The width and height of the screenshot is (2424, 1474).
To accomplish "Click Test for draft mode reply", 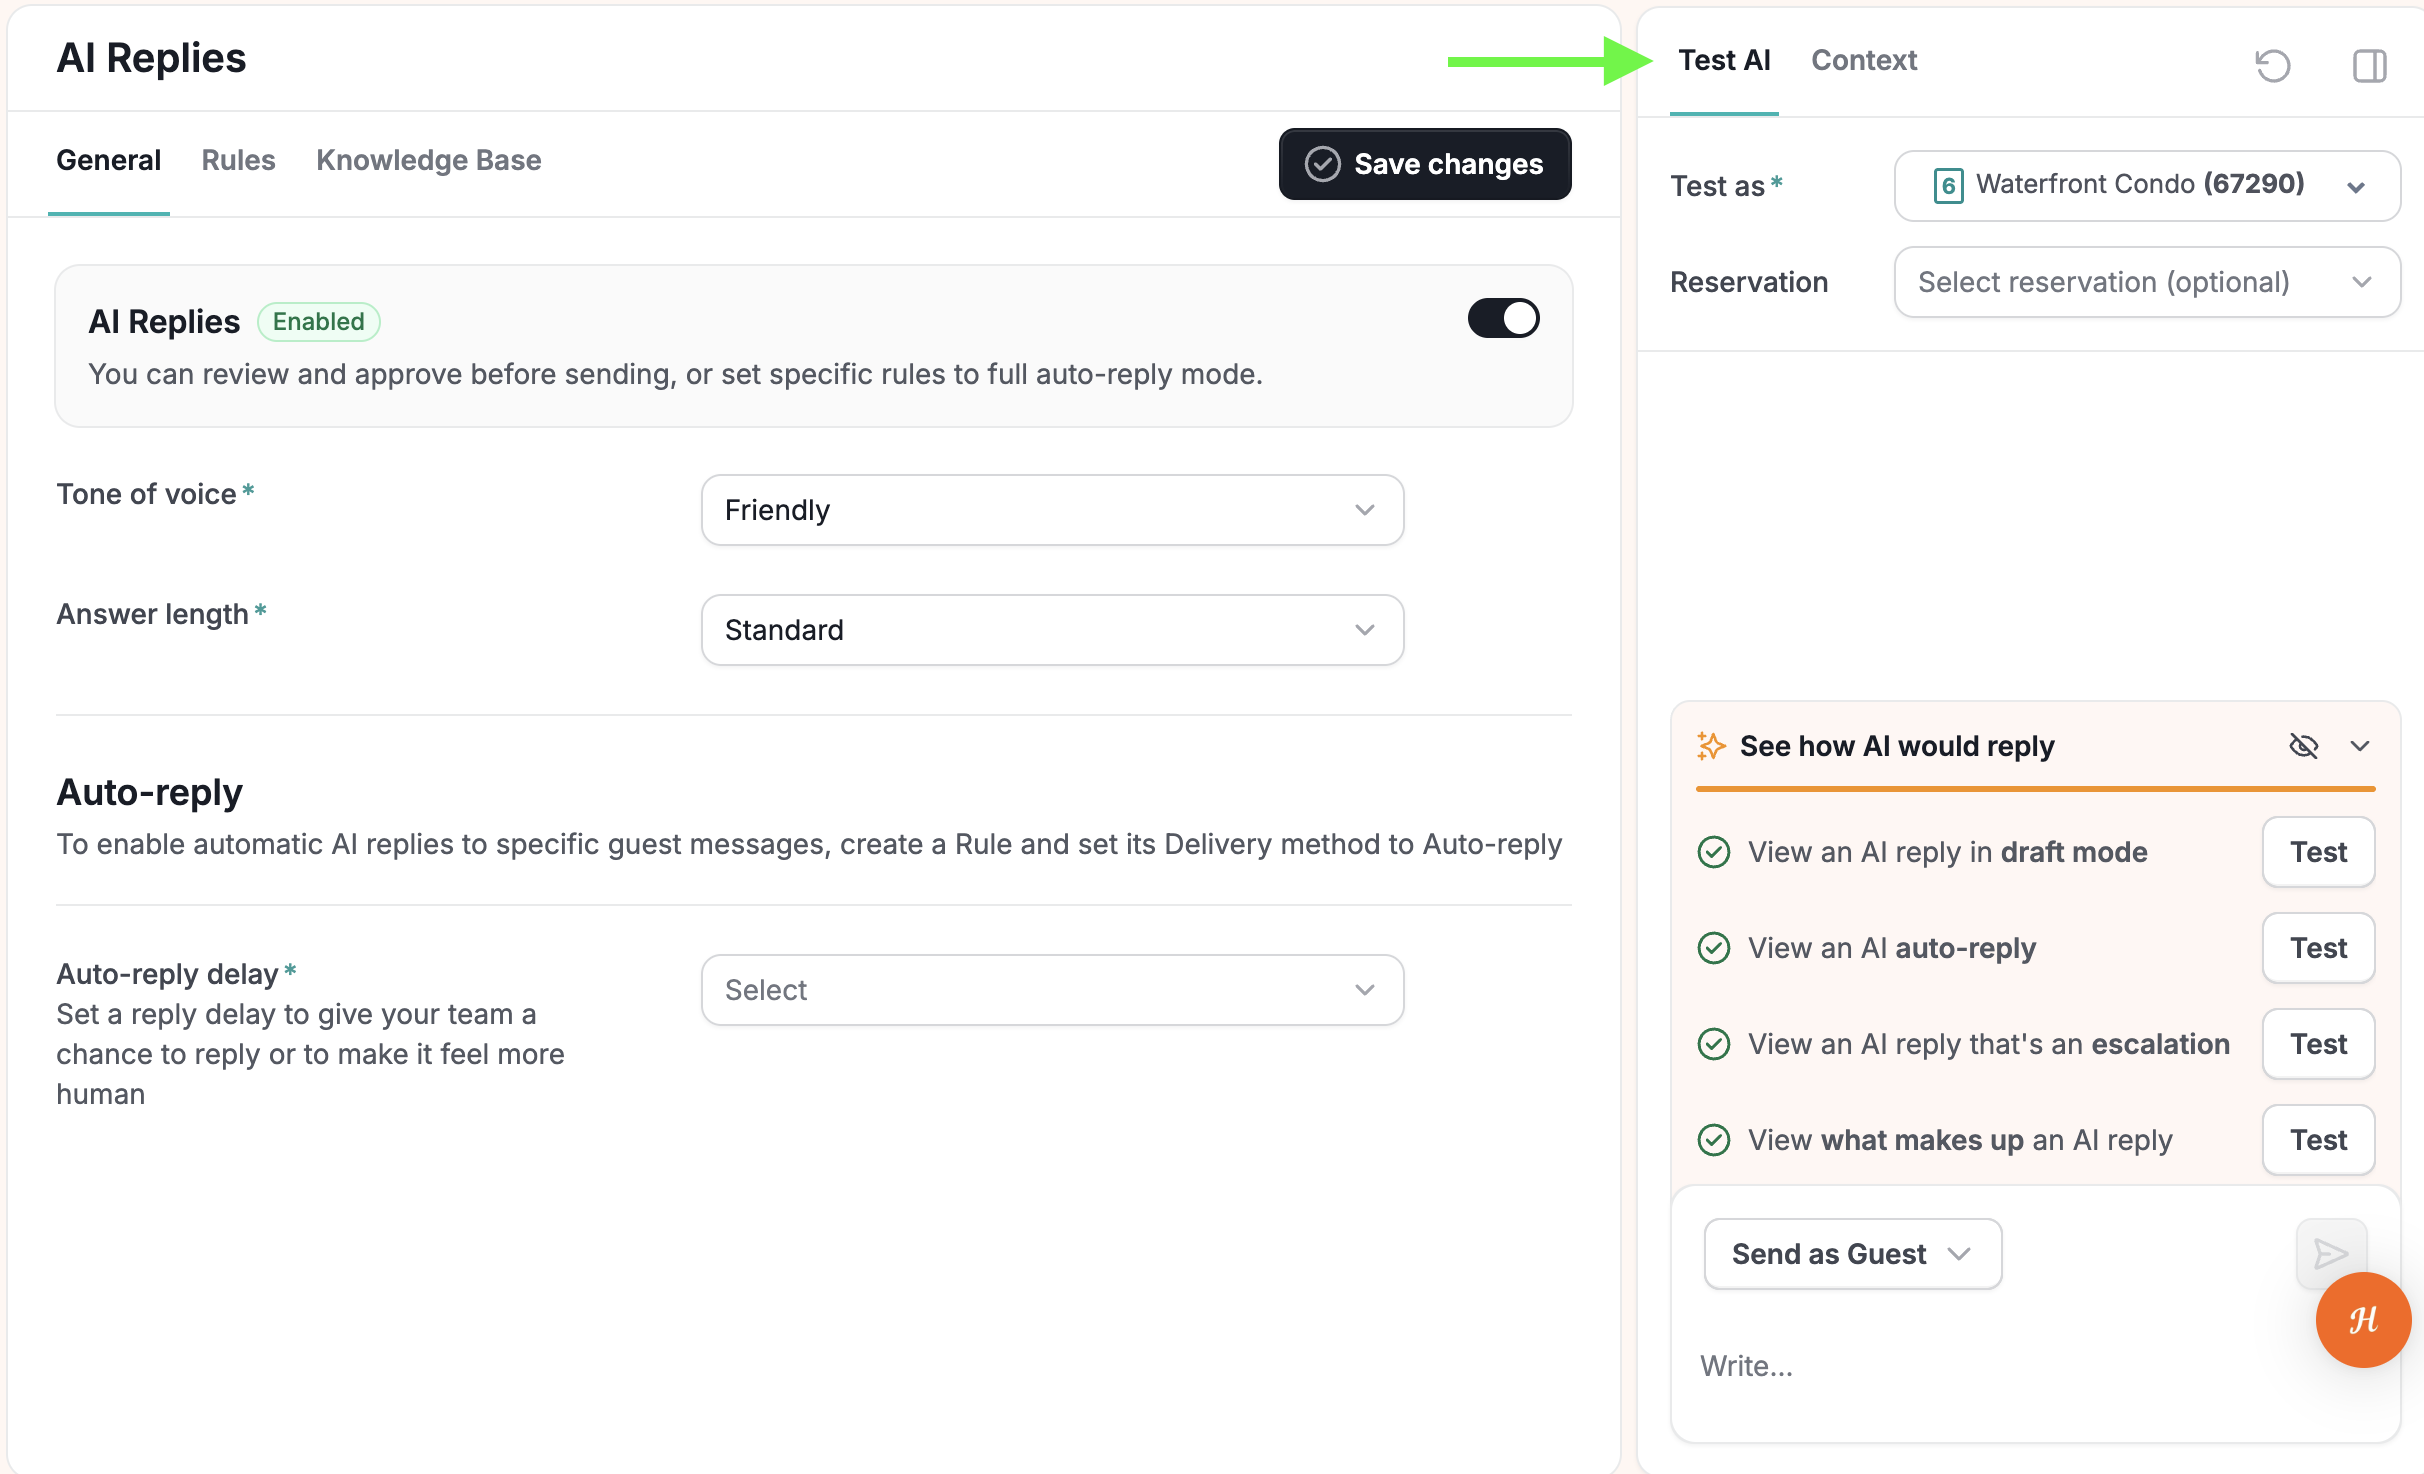I will (x=2318, y=852).
